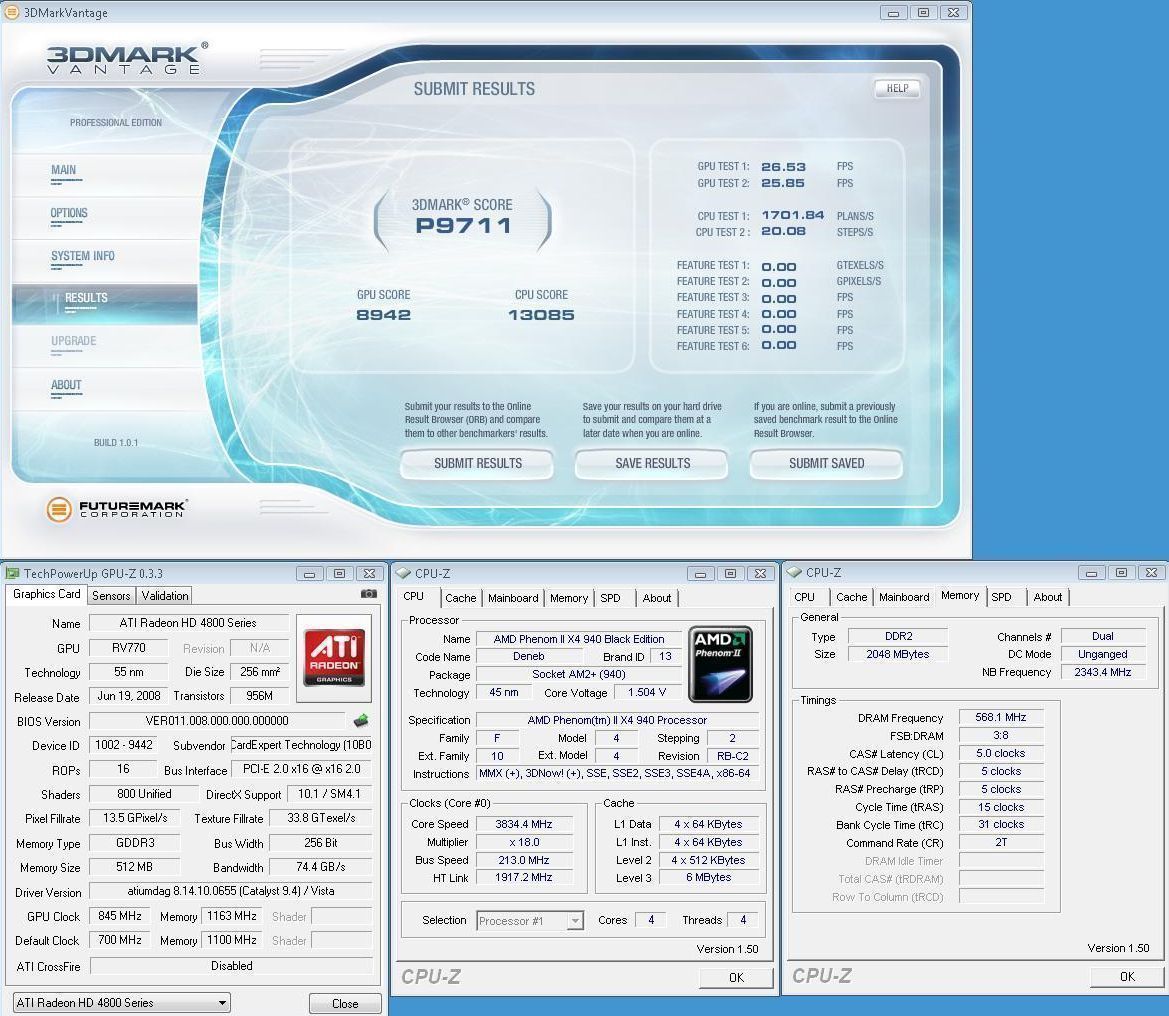Click the Multiplier x 18.0 value

click(524, 842)
